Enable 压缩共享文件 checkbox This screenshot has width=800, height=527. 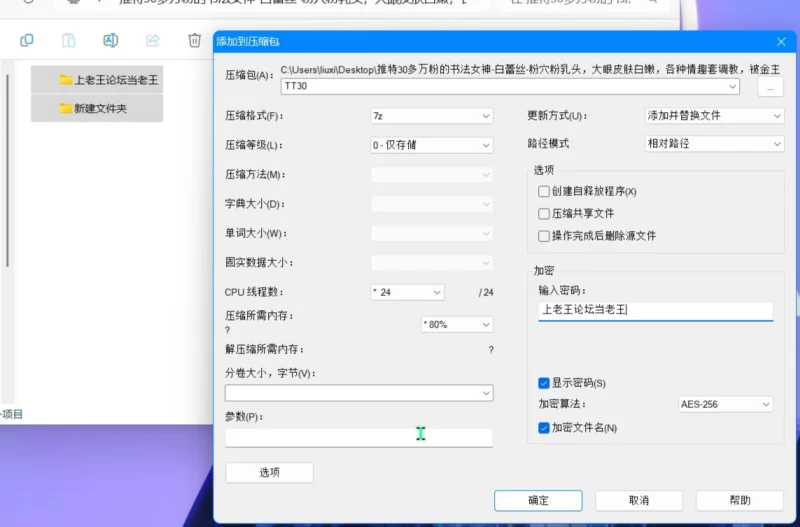pos(544,213)
